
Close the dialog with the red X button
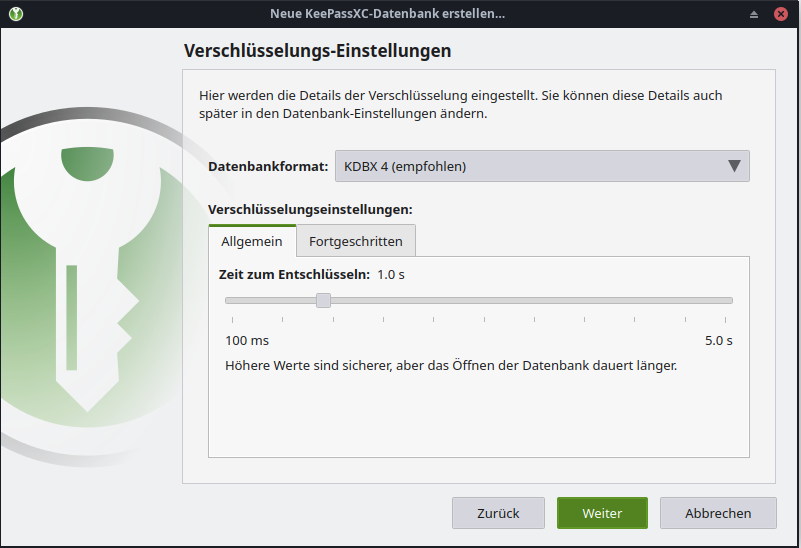click(x=781, y=14)
